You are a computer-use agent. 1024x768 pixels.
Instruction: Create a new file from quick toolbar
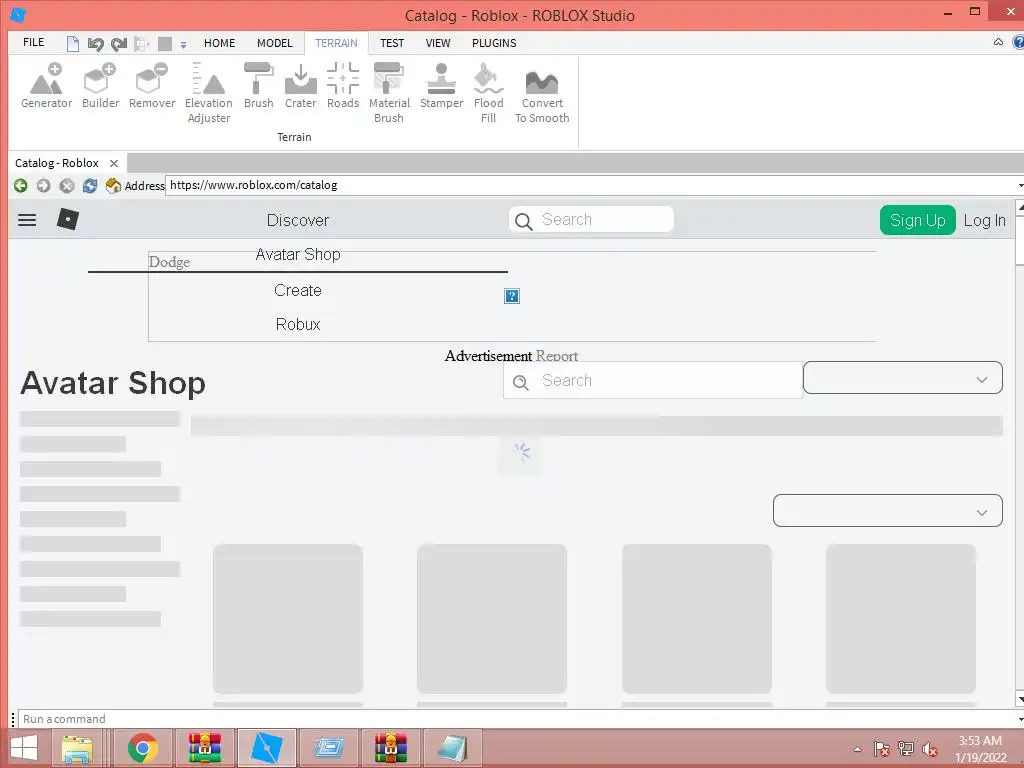pos(72,44)
